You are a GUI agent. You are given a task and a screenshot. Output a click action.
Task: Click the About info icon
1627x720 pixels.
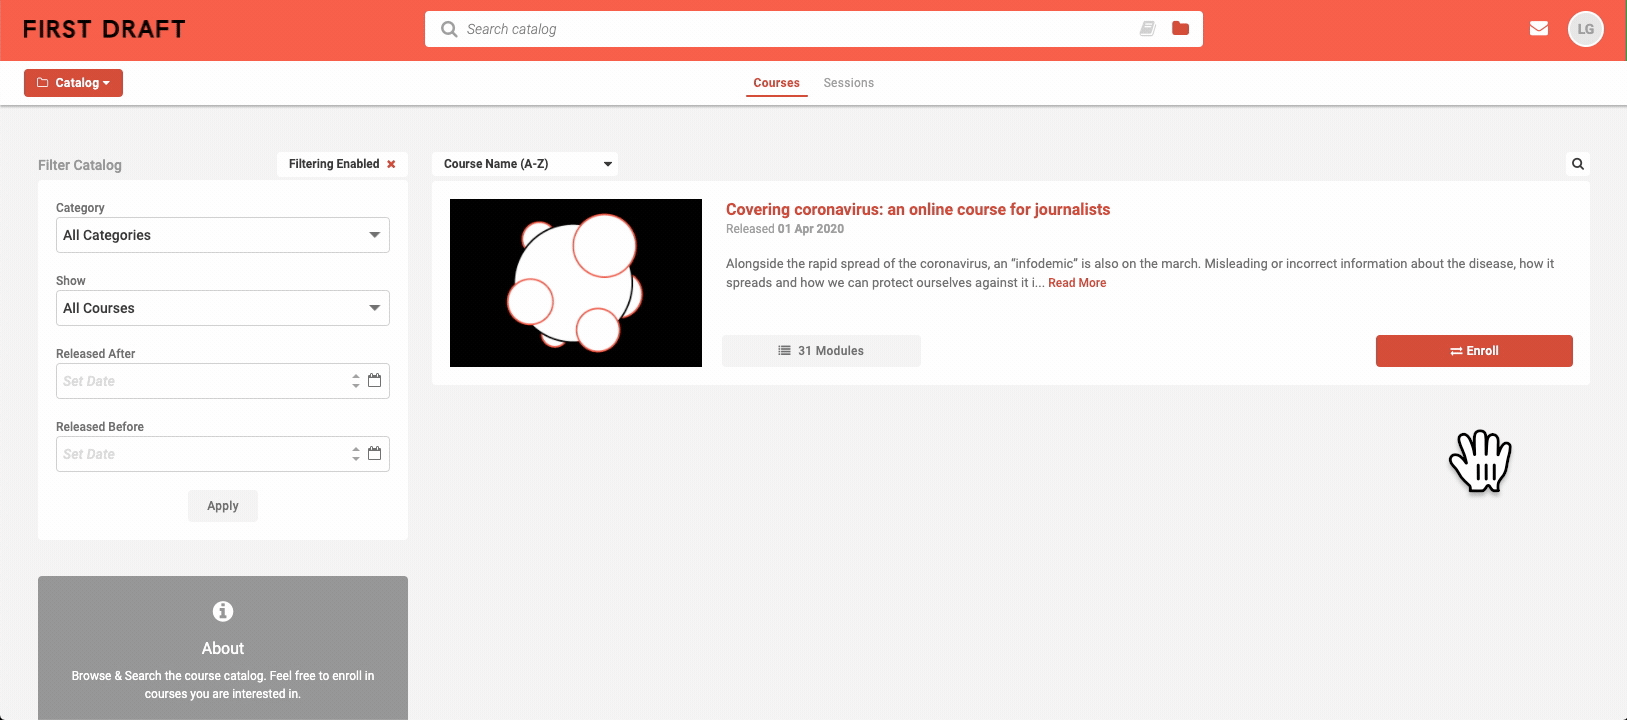tap(223, 611)
